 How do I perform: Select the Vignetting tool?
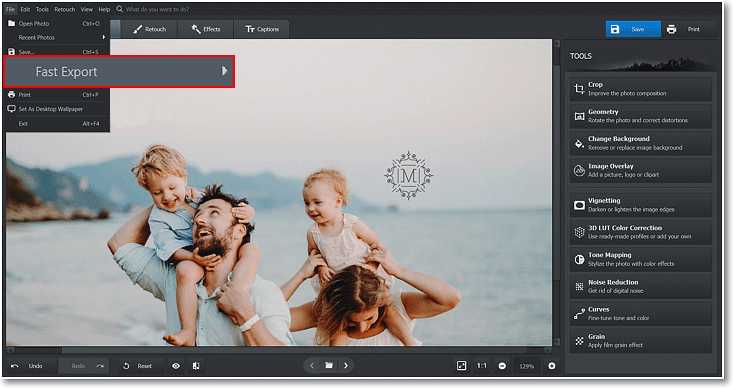pos(640,205)
